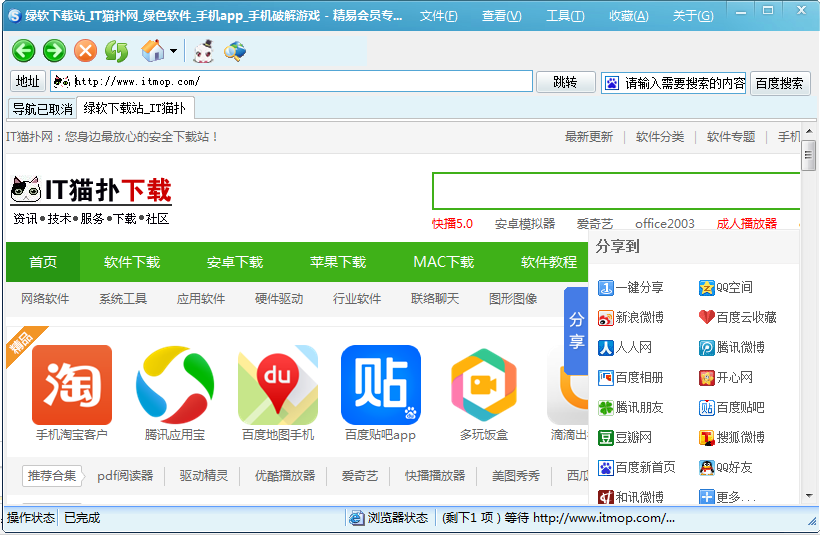The height and width of the screenshot is (535, 820).
Task: Click the green Refresh icon
Action: (x=116, y=51)
